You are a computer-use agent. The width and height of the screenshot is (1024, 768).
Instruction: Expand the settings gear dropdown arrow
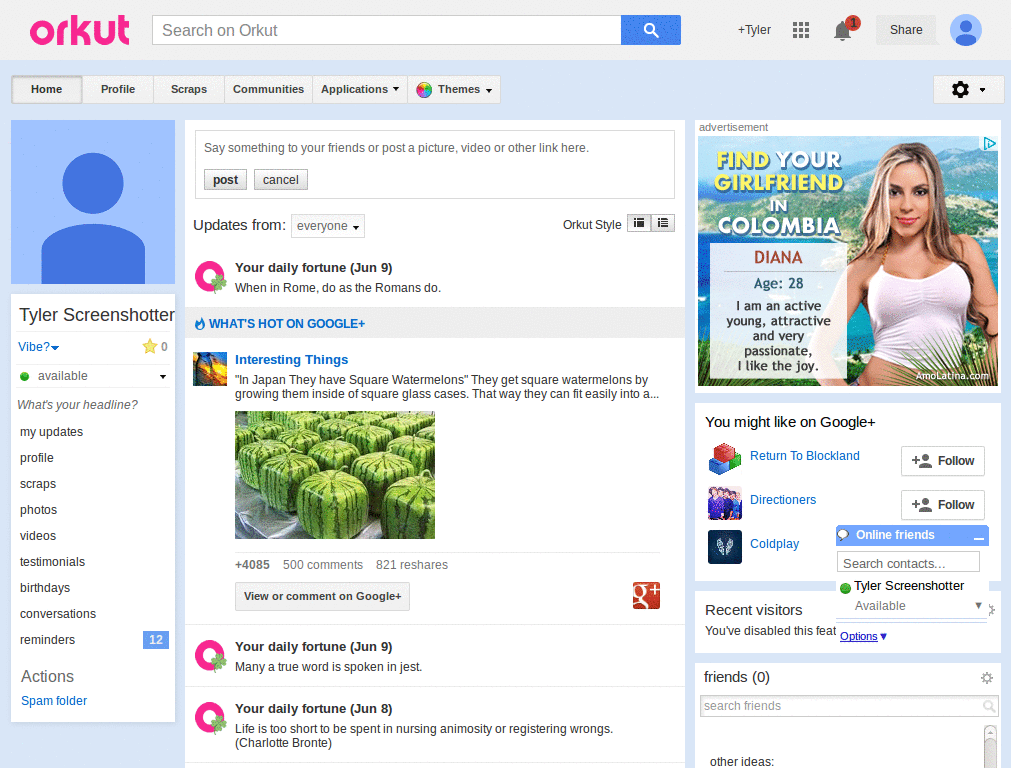pos(982,90)
